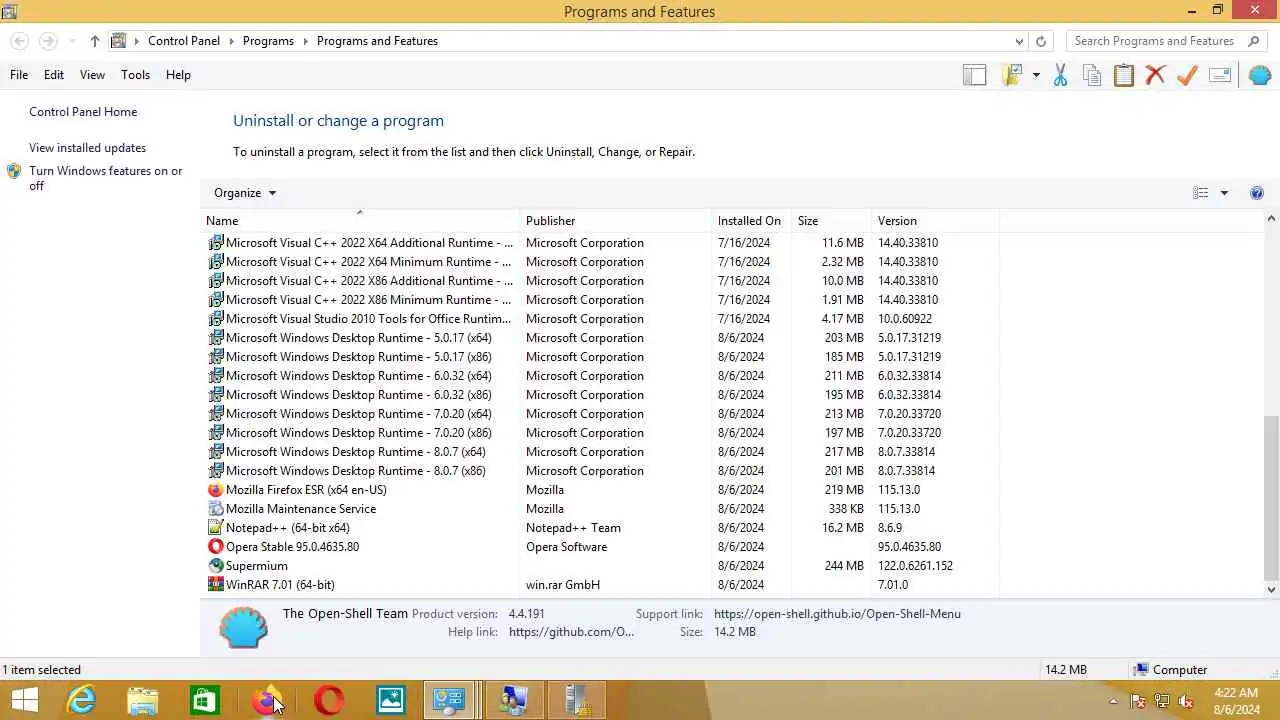Open the Edit menu

tap(54, 75)
